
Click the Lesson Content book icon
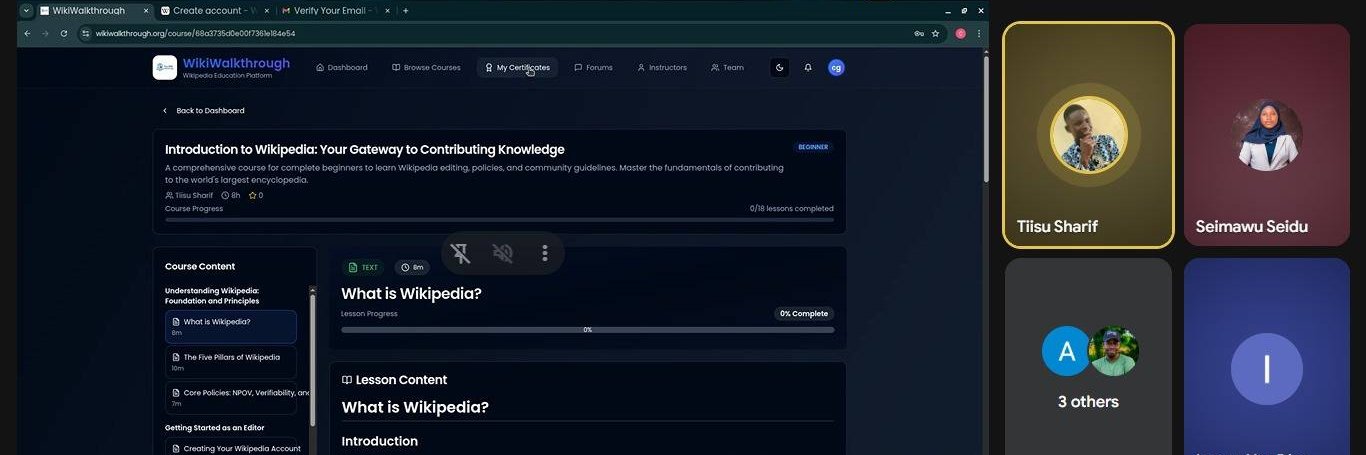[347, 380]
